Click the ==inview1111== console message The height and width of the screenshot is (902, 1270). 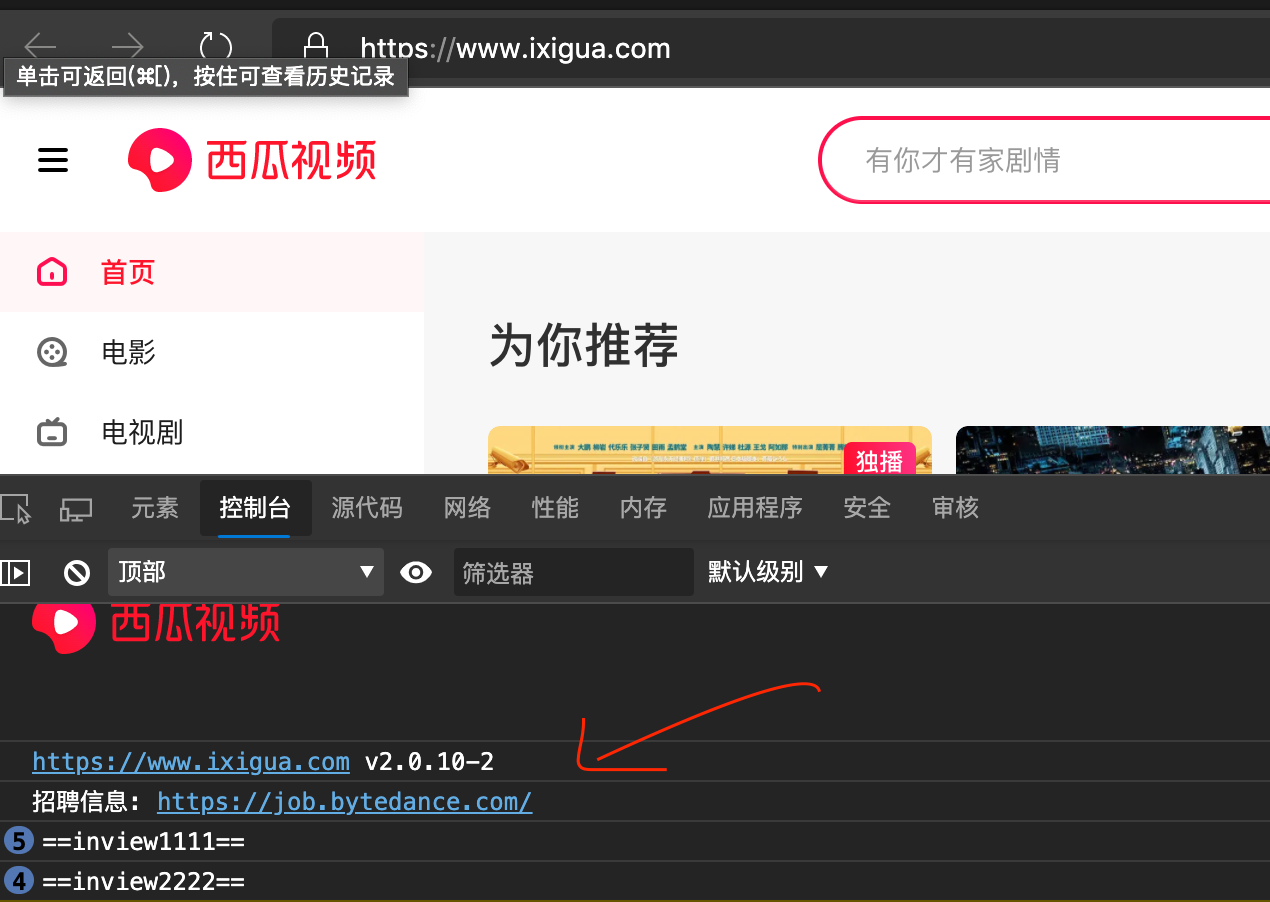pos(143,842)
